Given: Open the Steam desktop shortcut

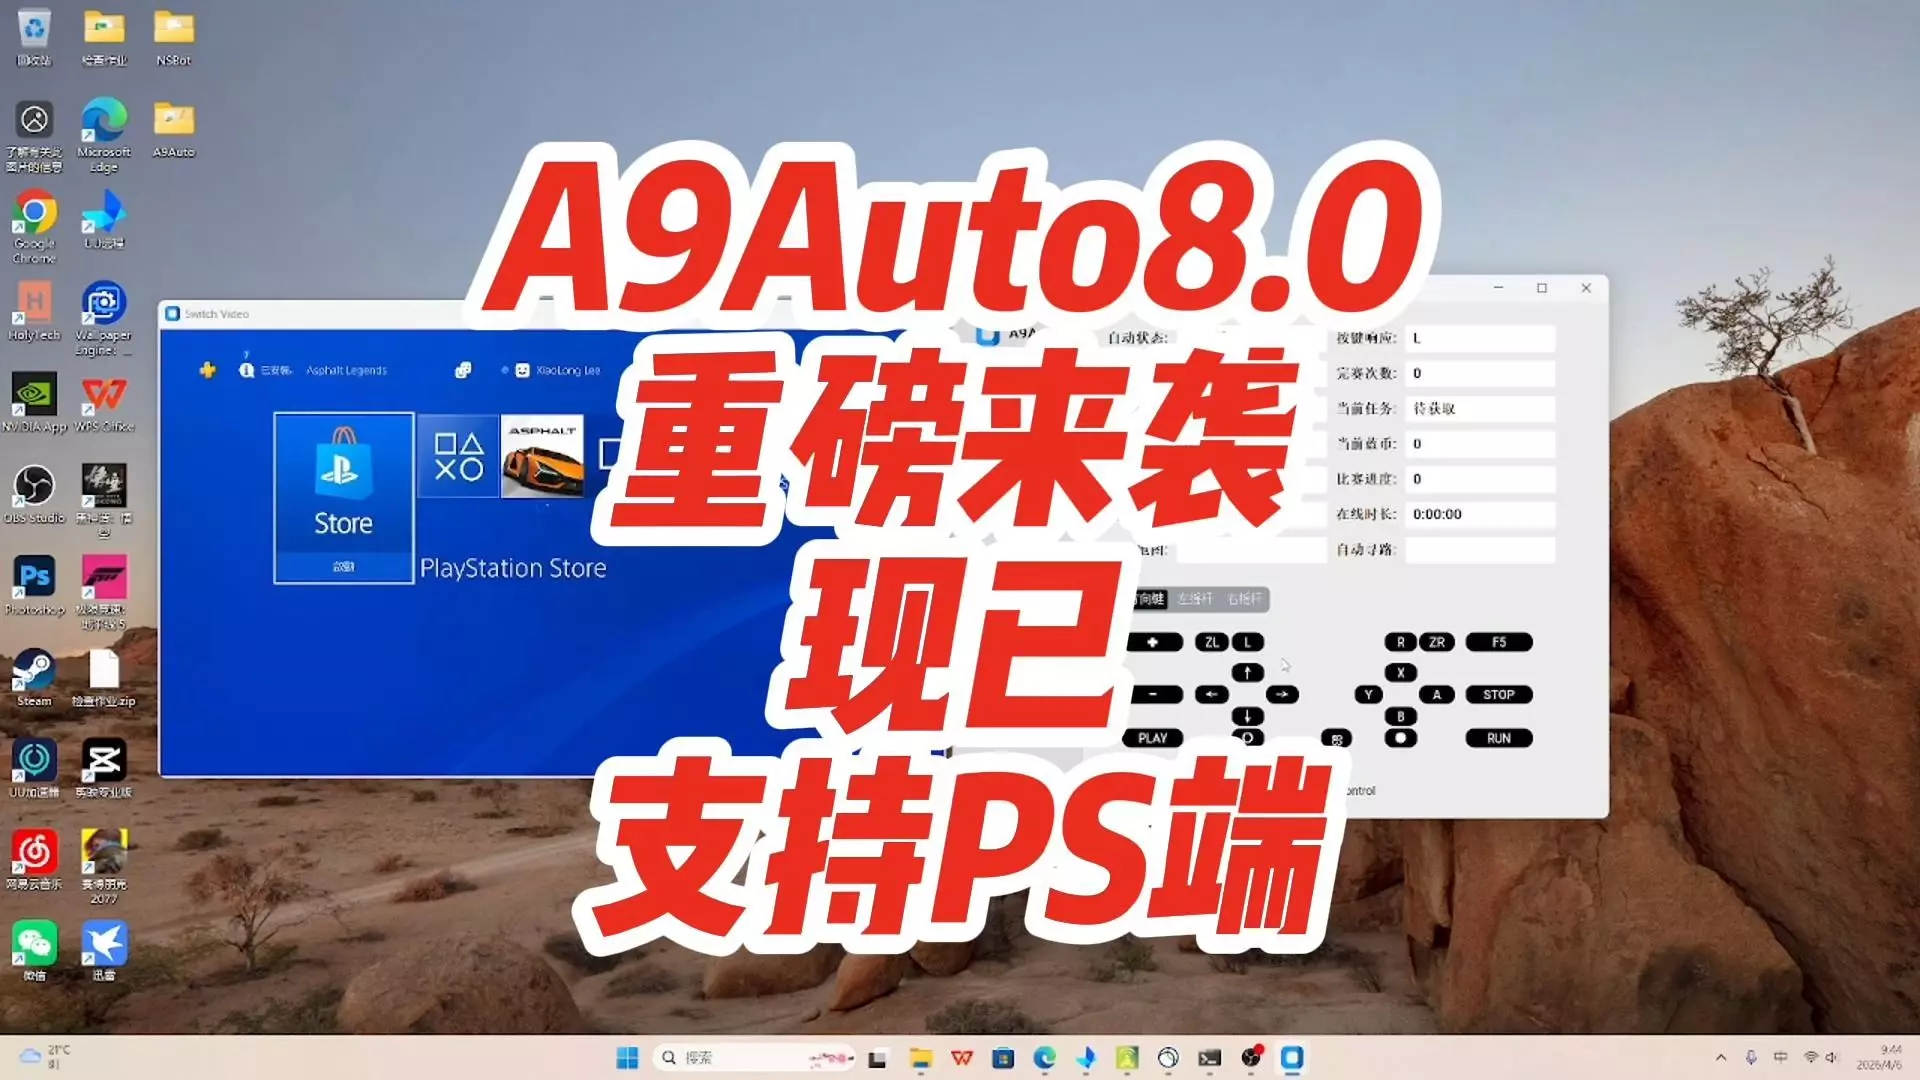Looking at the screenshot, I should [34, 677].
